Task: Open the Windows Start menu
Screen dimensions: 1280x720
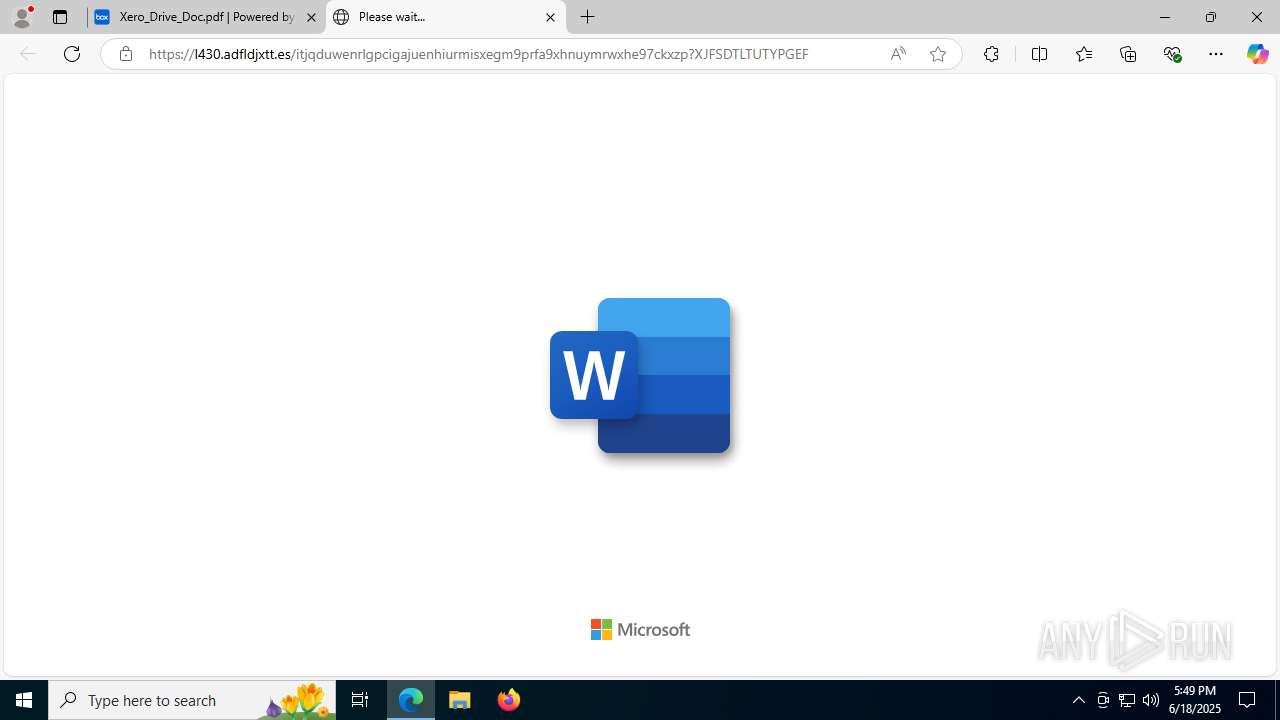Action: click(24, 700)
